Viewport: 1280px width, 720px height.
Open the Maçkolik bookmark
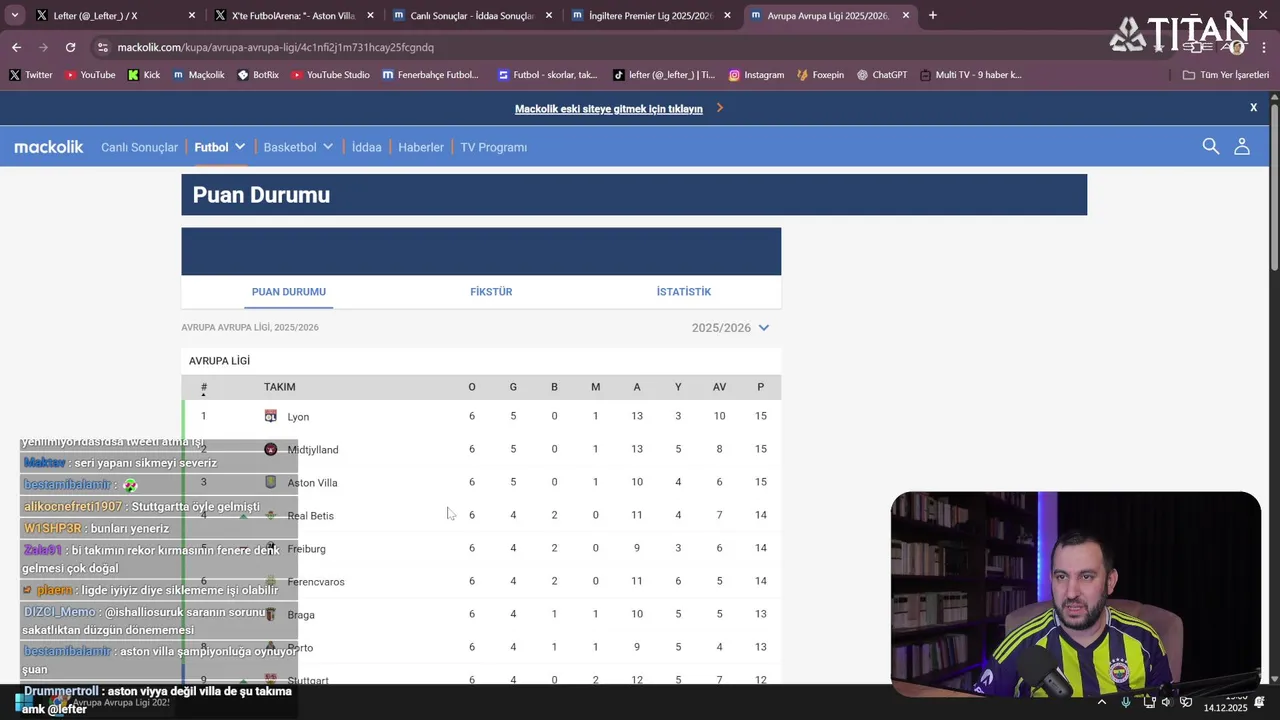coord(198,75)
